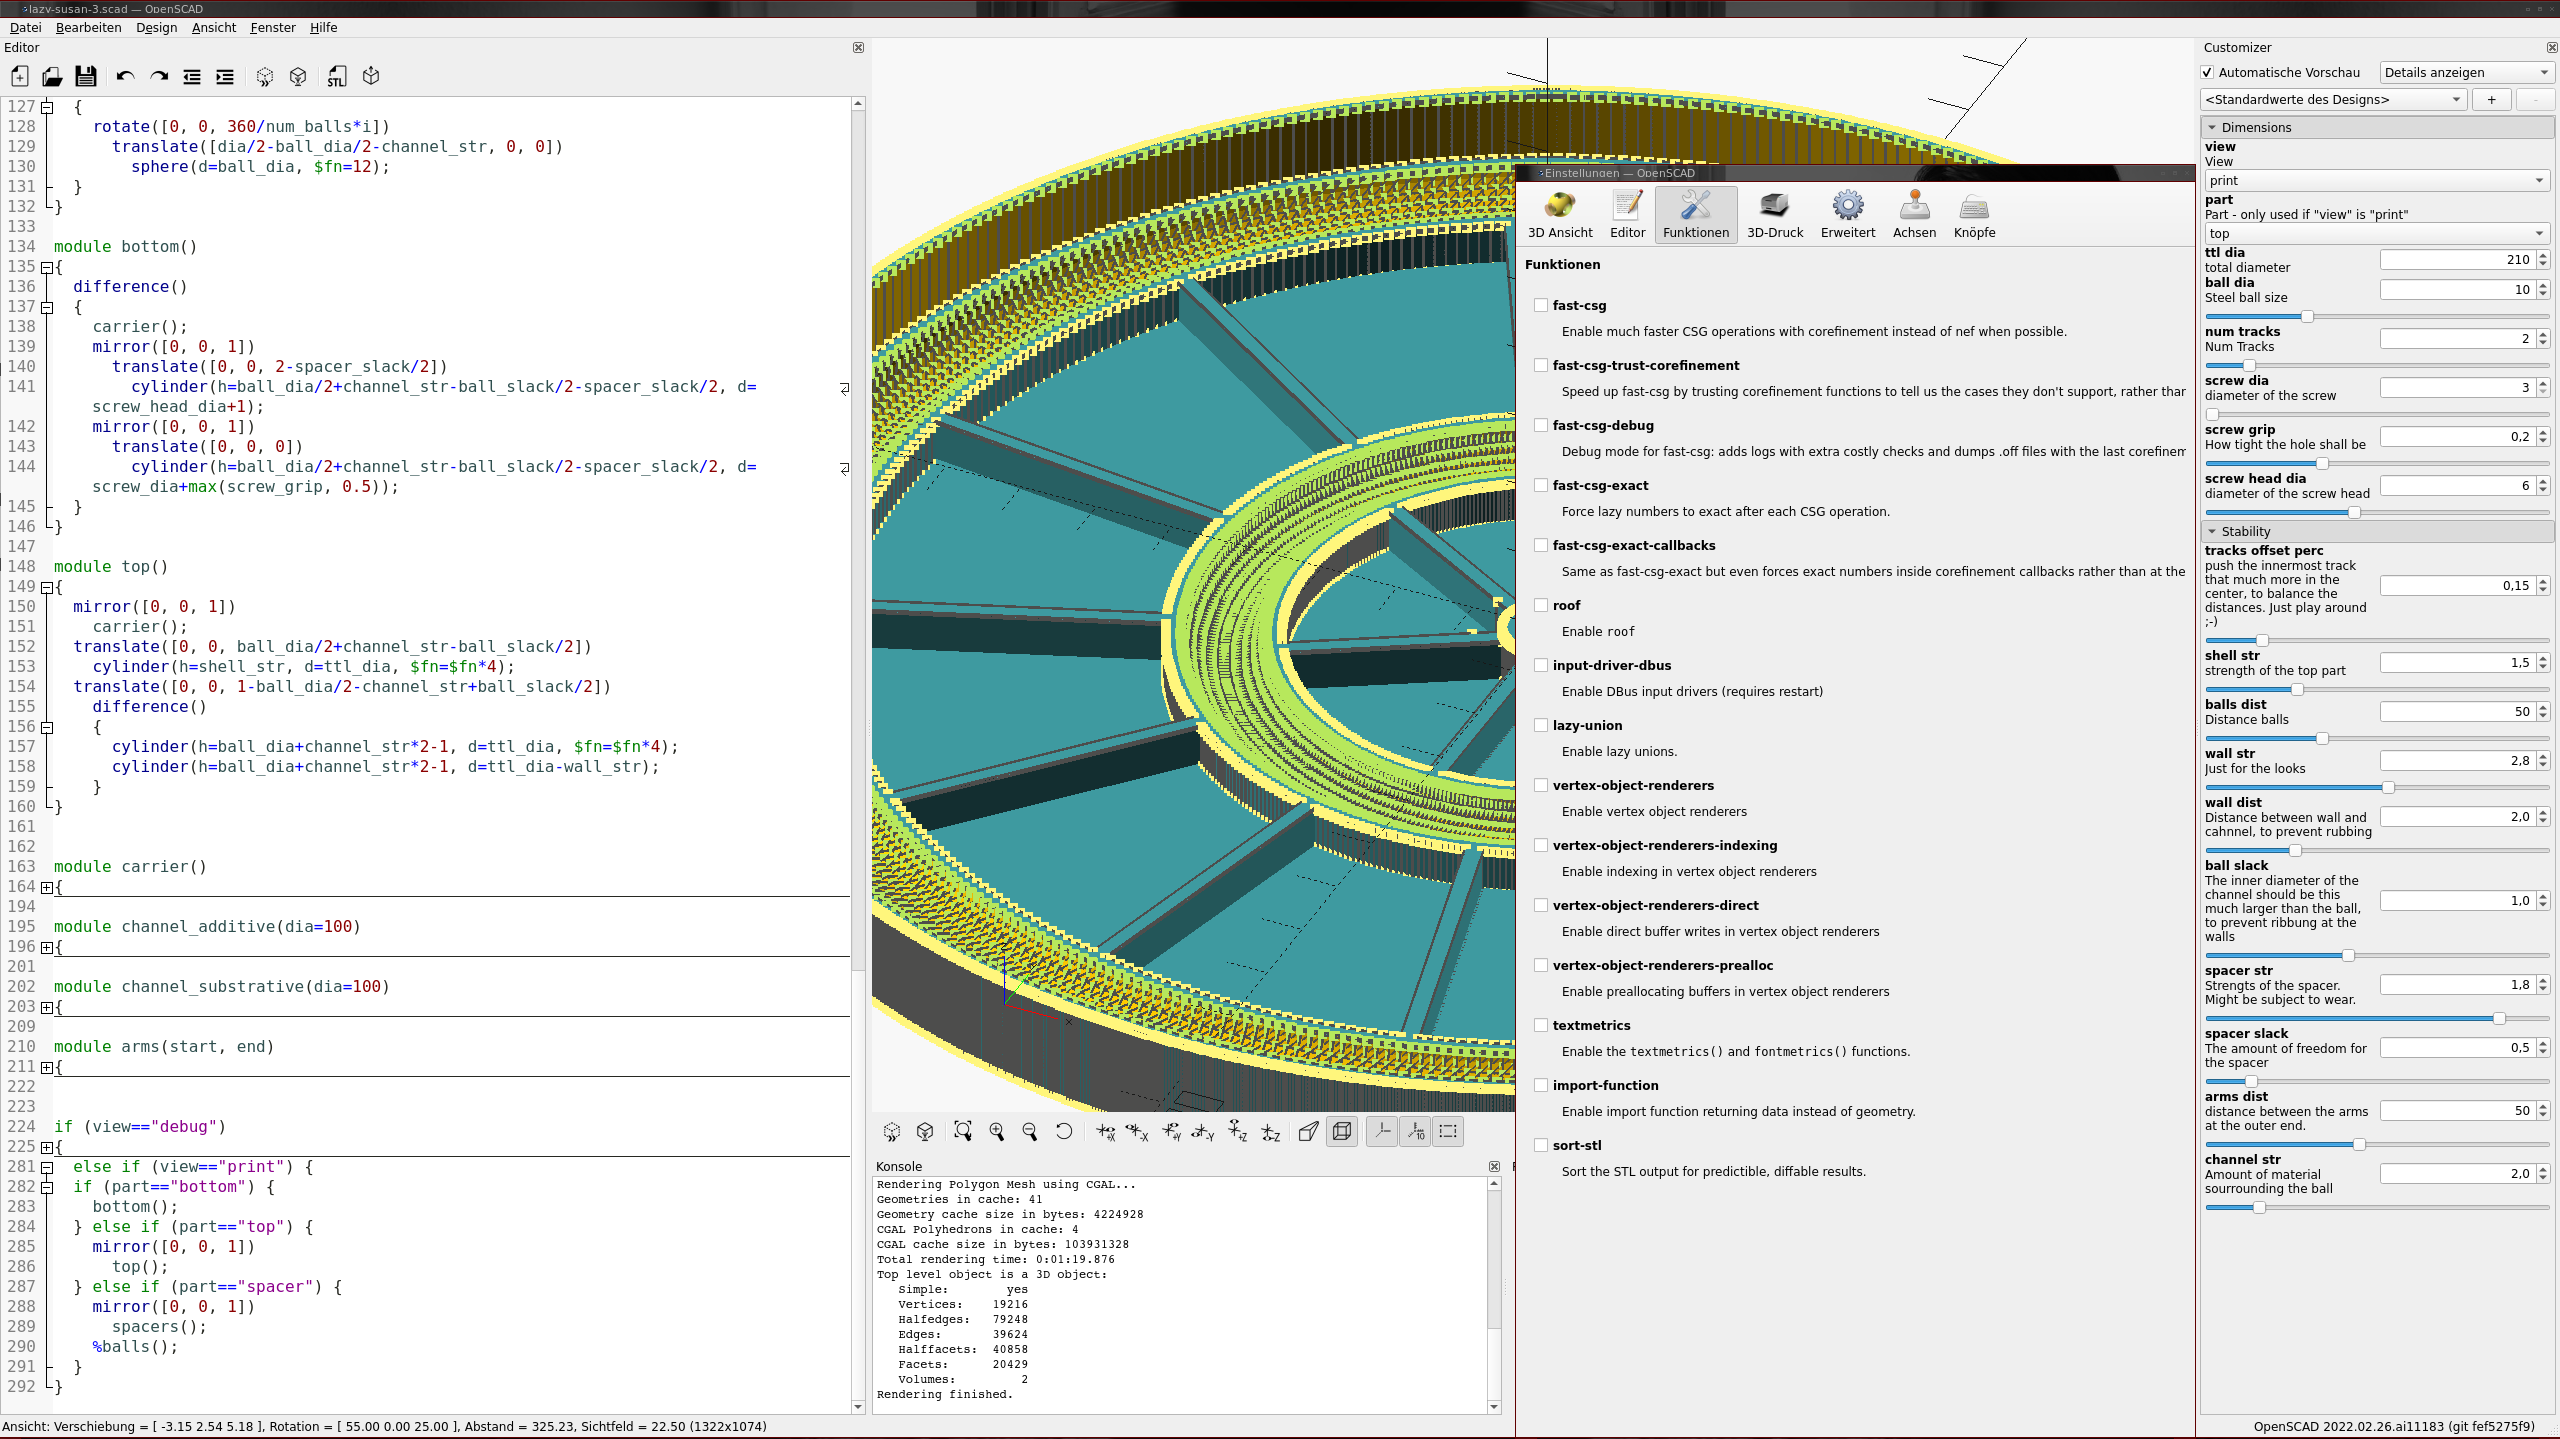The image size is (2560, 1439).
Task: Open the part dropdown showing top
Action: pos(2376,233)
